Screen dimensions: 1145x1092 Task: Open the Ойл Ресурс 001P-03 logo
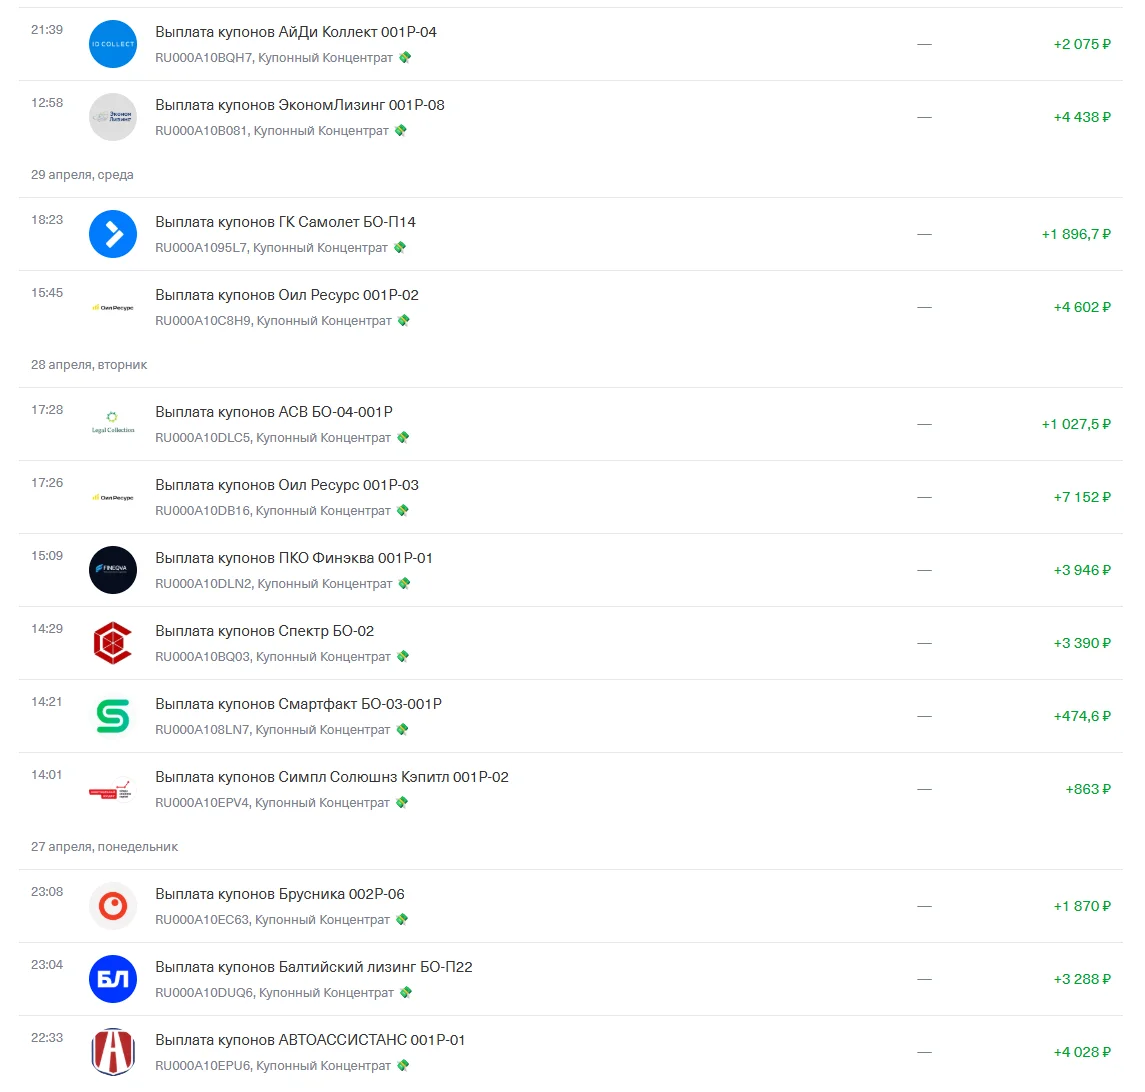112,497
